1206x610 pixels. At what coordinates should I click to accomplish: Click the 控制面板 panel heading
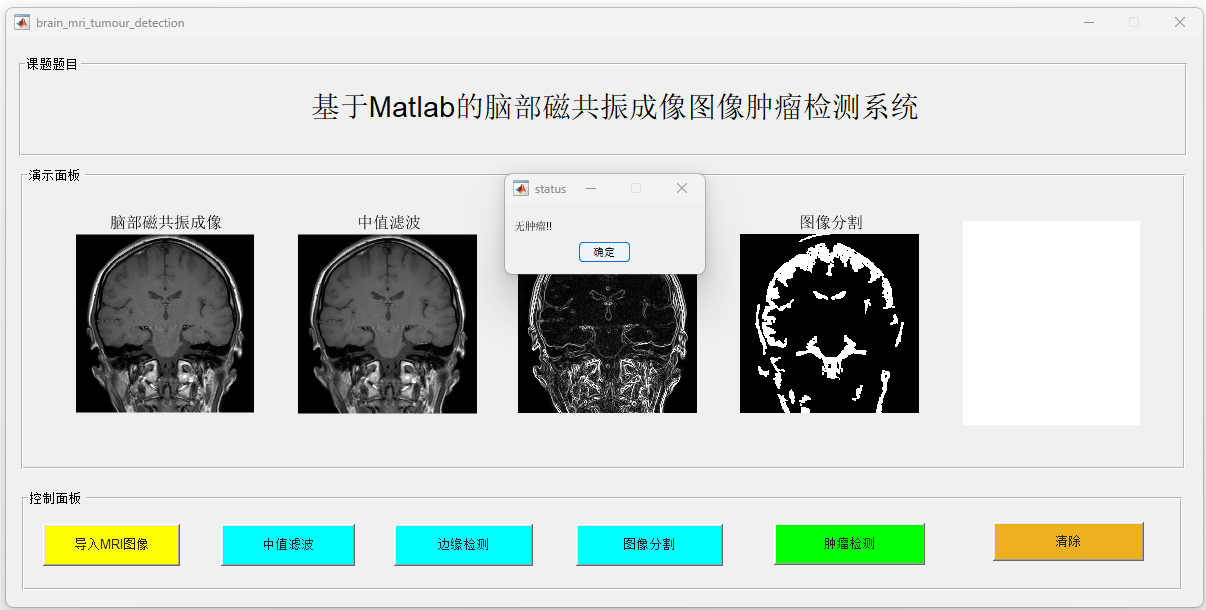(55, 498)
